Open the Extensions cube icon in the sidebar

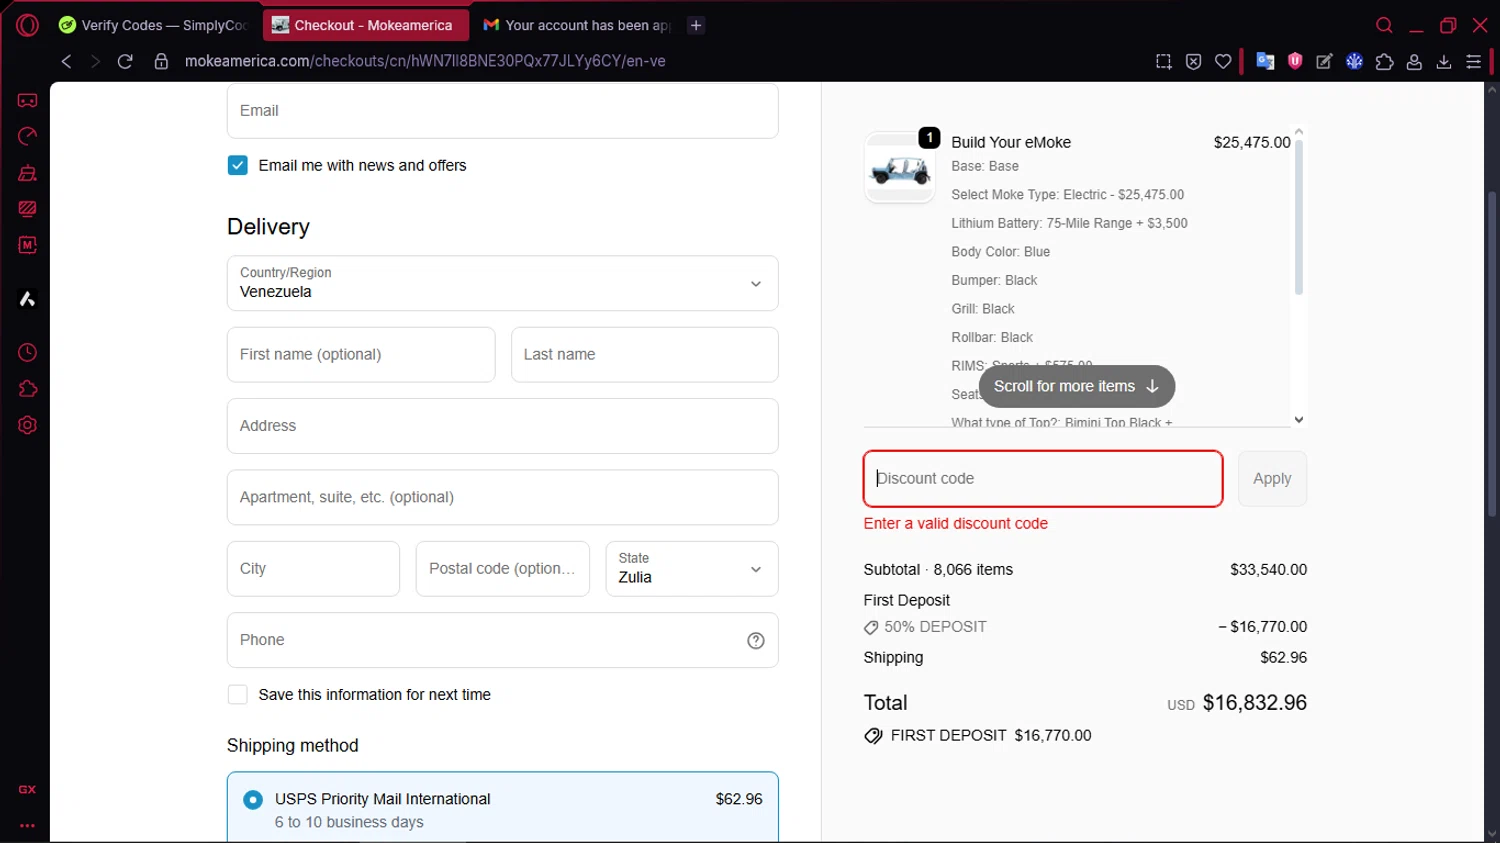[x=27, y=389]
